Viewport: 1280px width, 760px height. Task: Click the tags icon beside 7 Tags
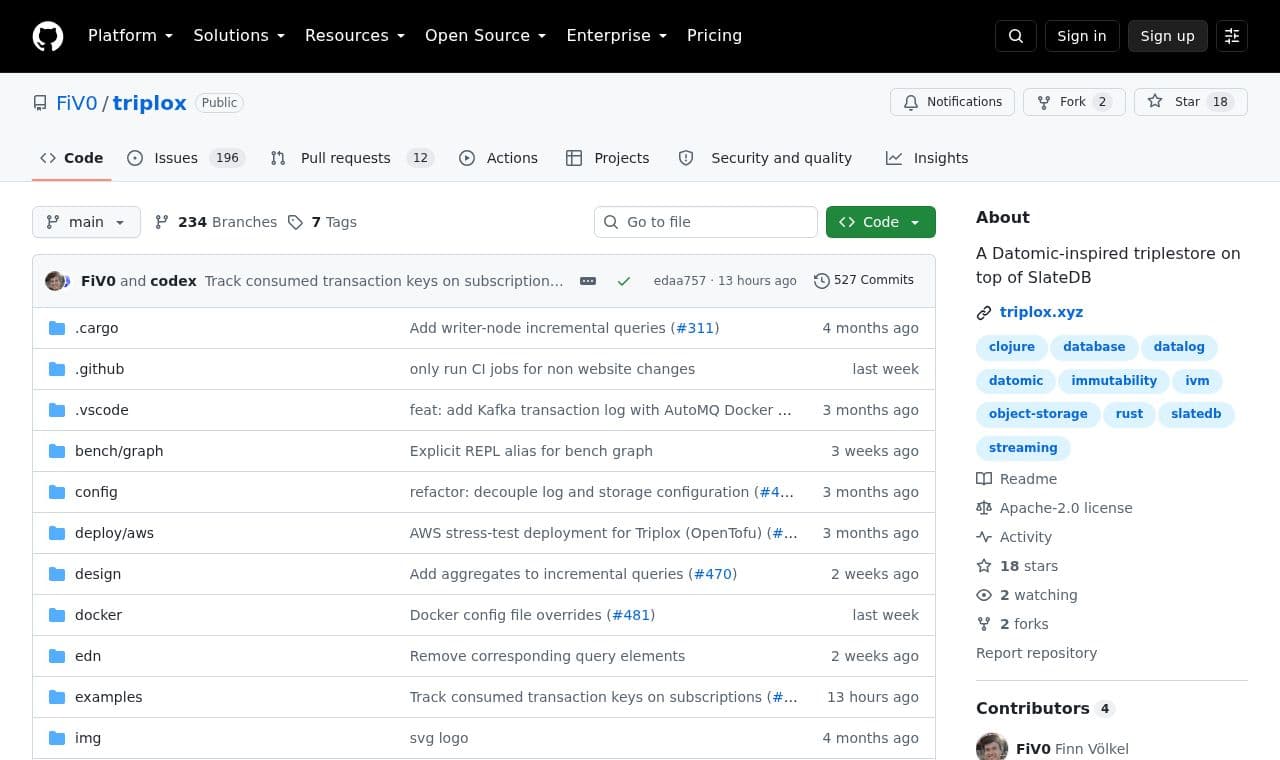click(x=295, y=222)
